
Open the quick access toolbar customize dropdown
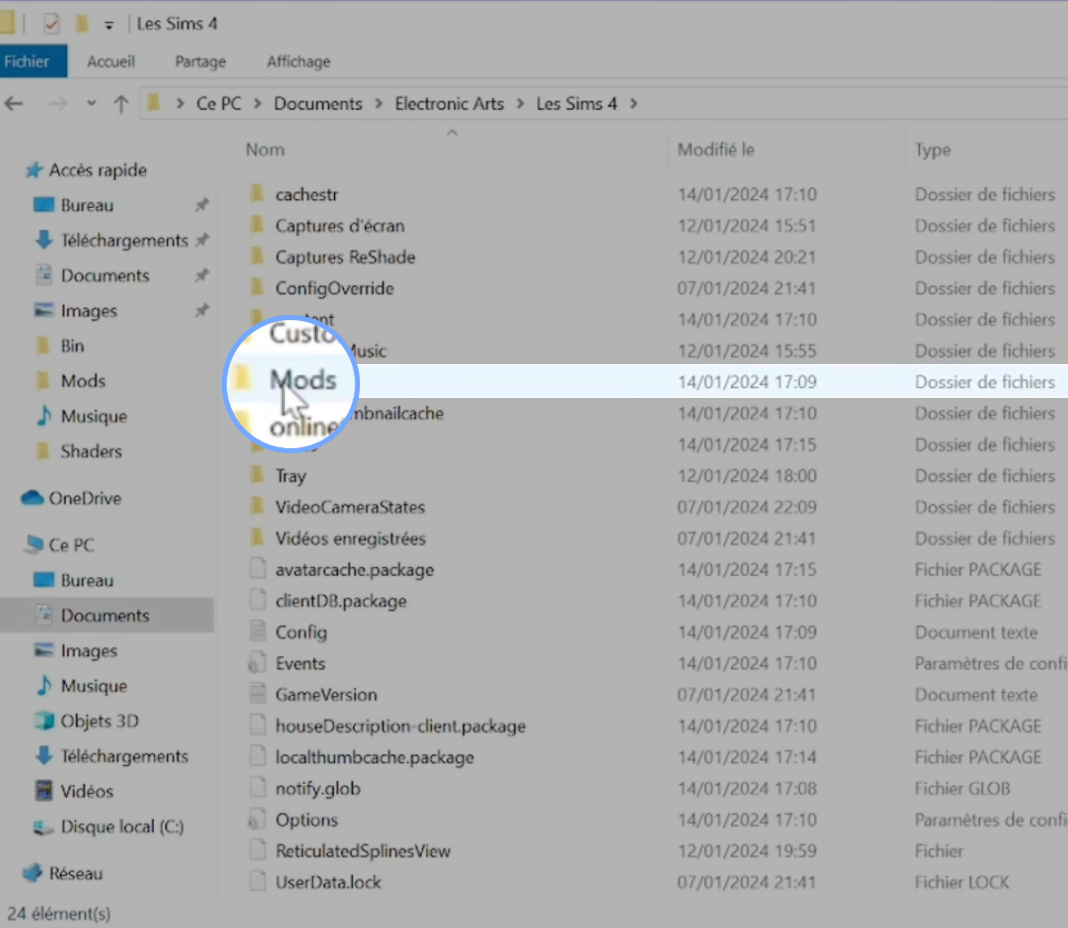[109, 25]
